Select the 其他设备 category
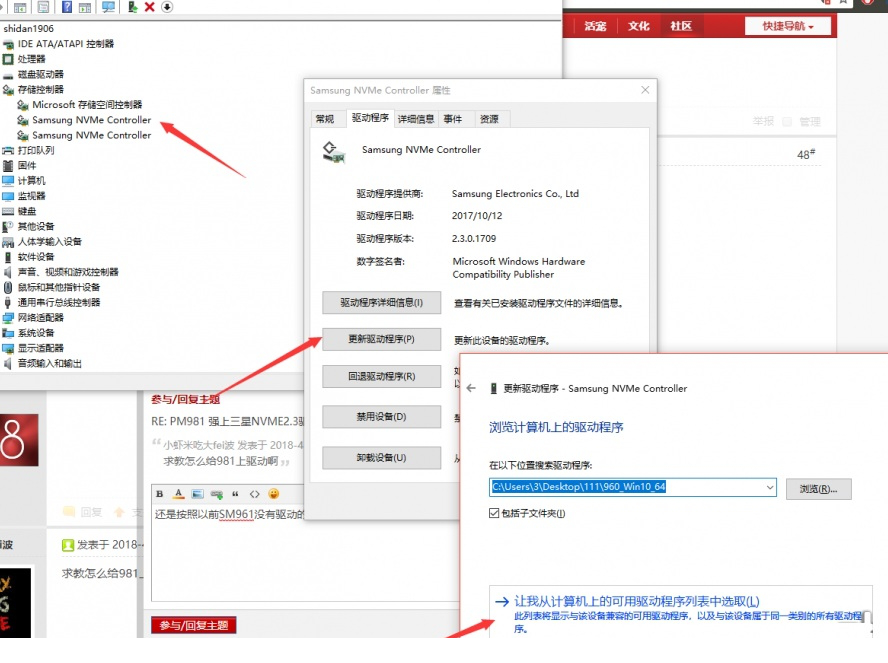Viewport: 888px width, 663px height. click(x=36, y=226)
